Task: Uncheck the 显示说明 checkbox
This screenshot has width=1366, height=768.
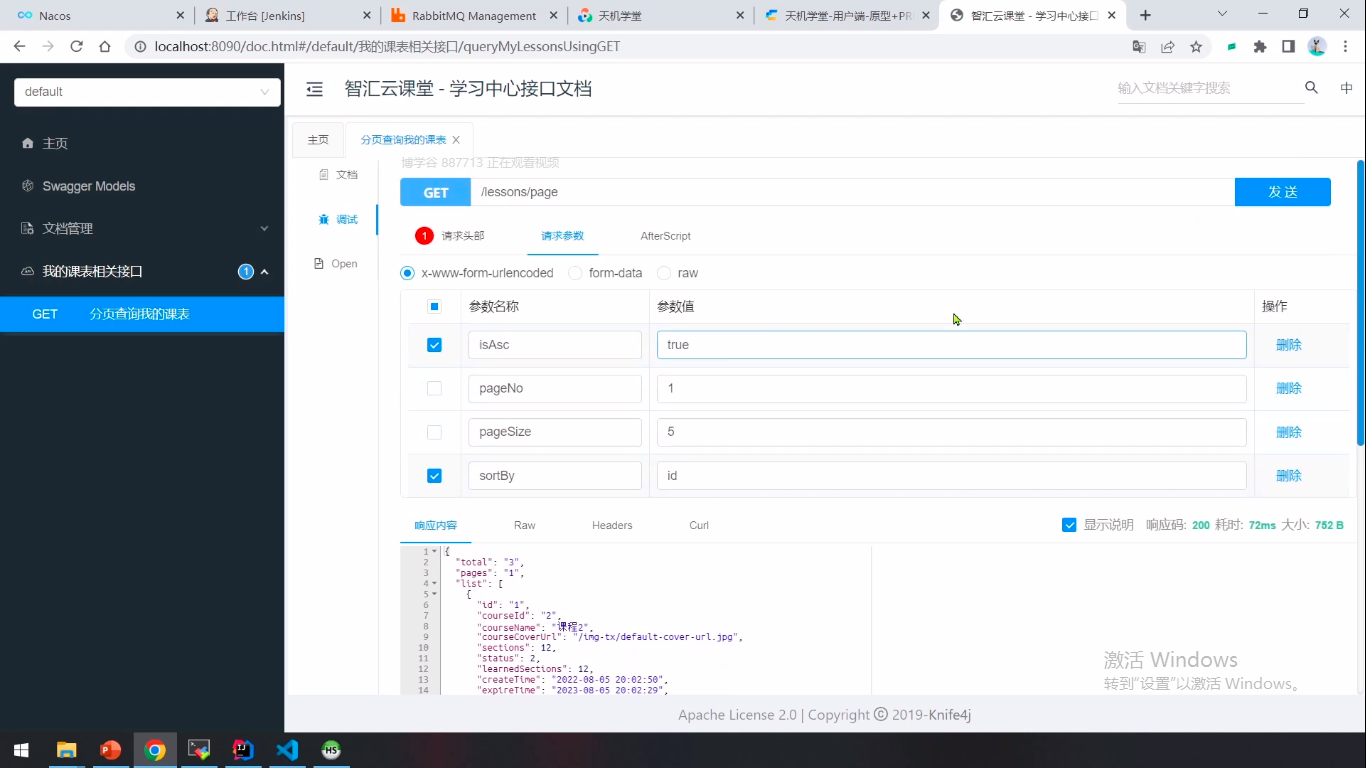Action: pyautogui.click(x=1069, y=525)
